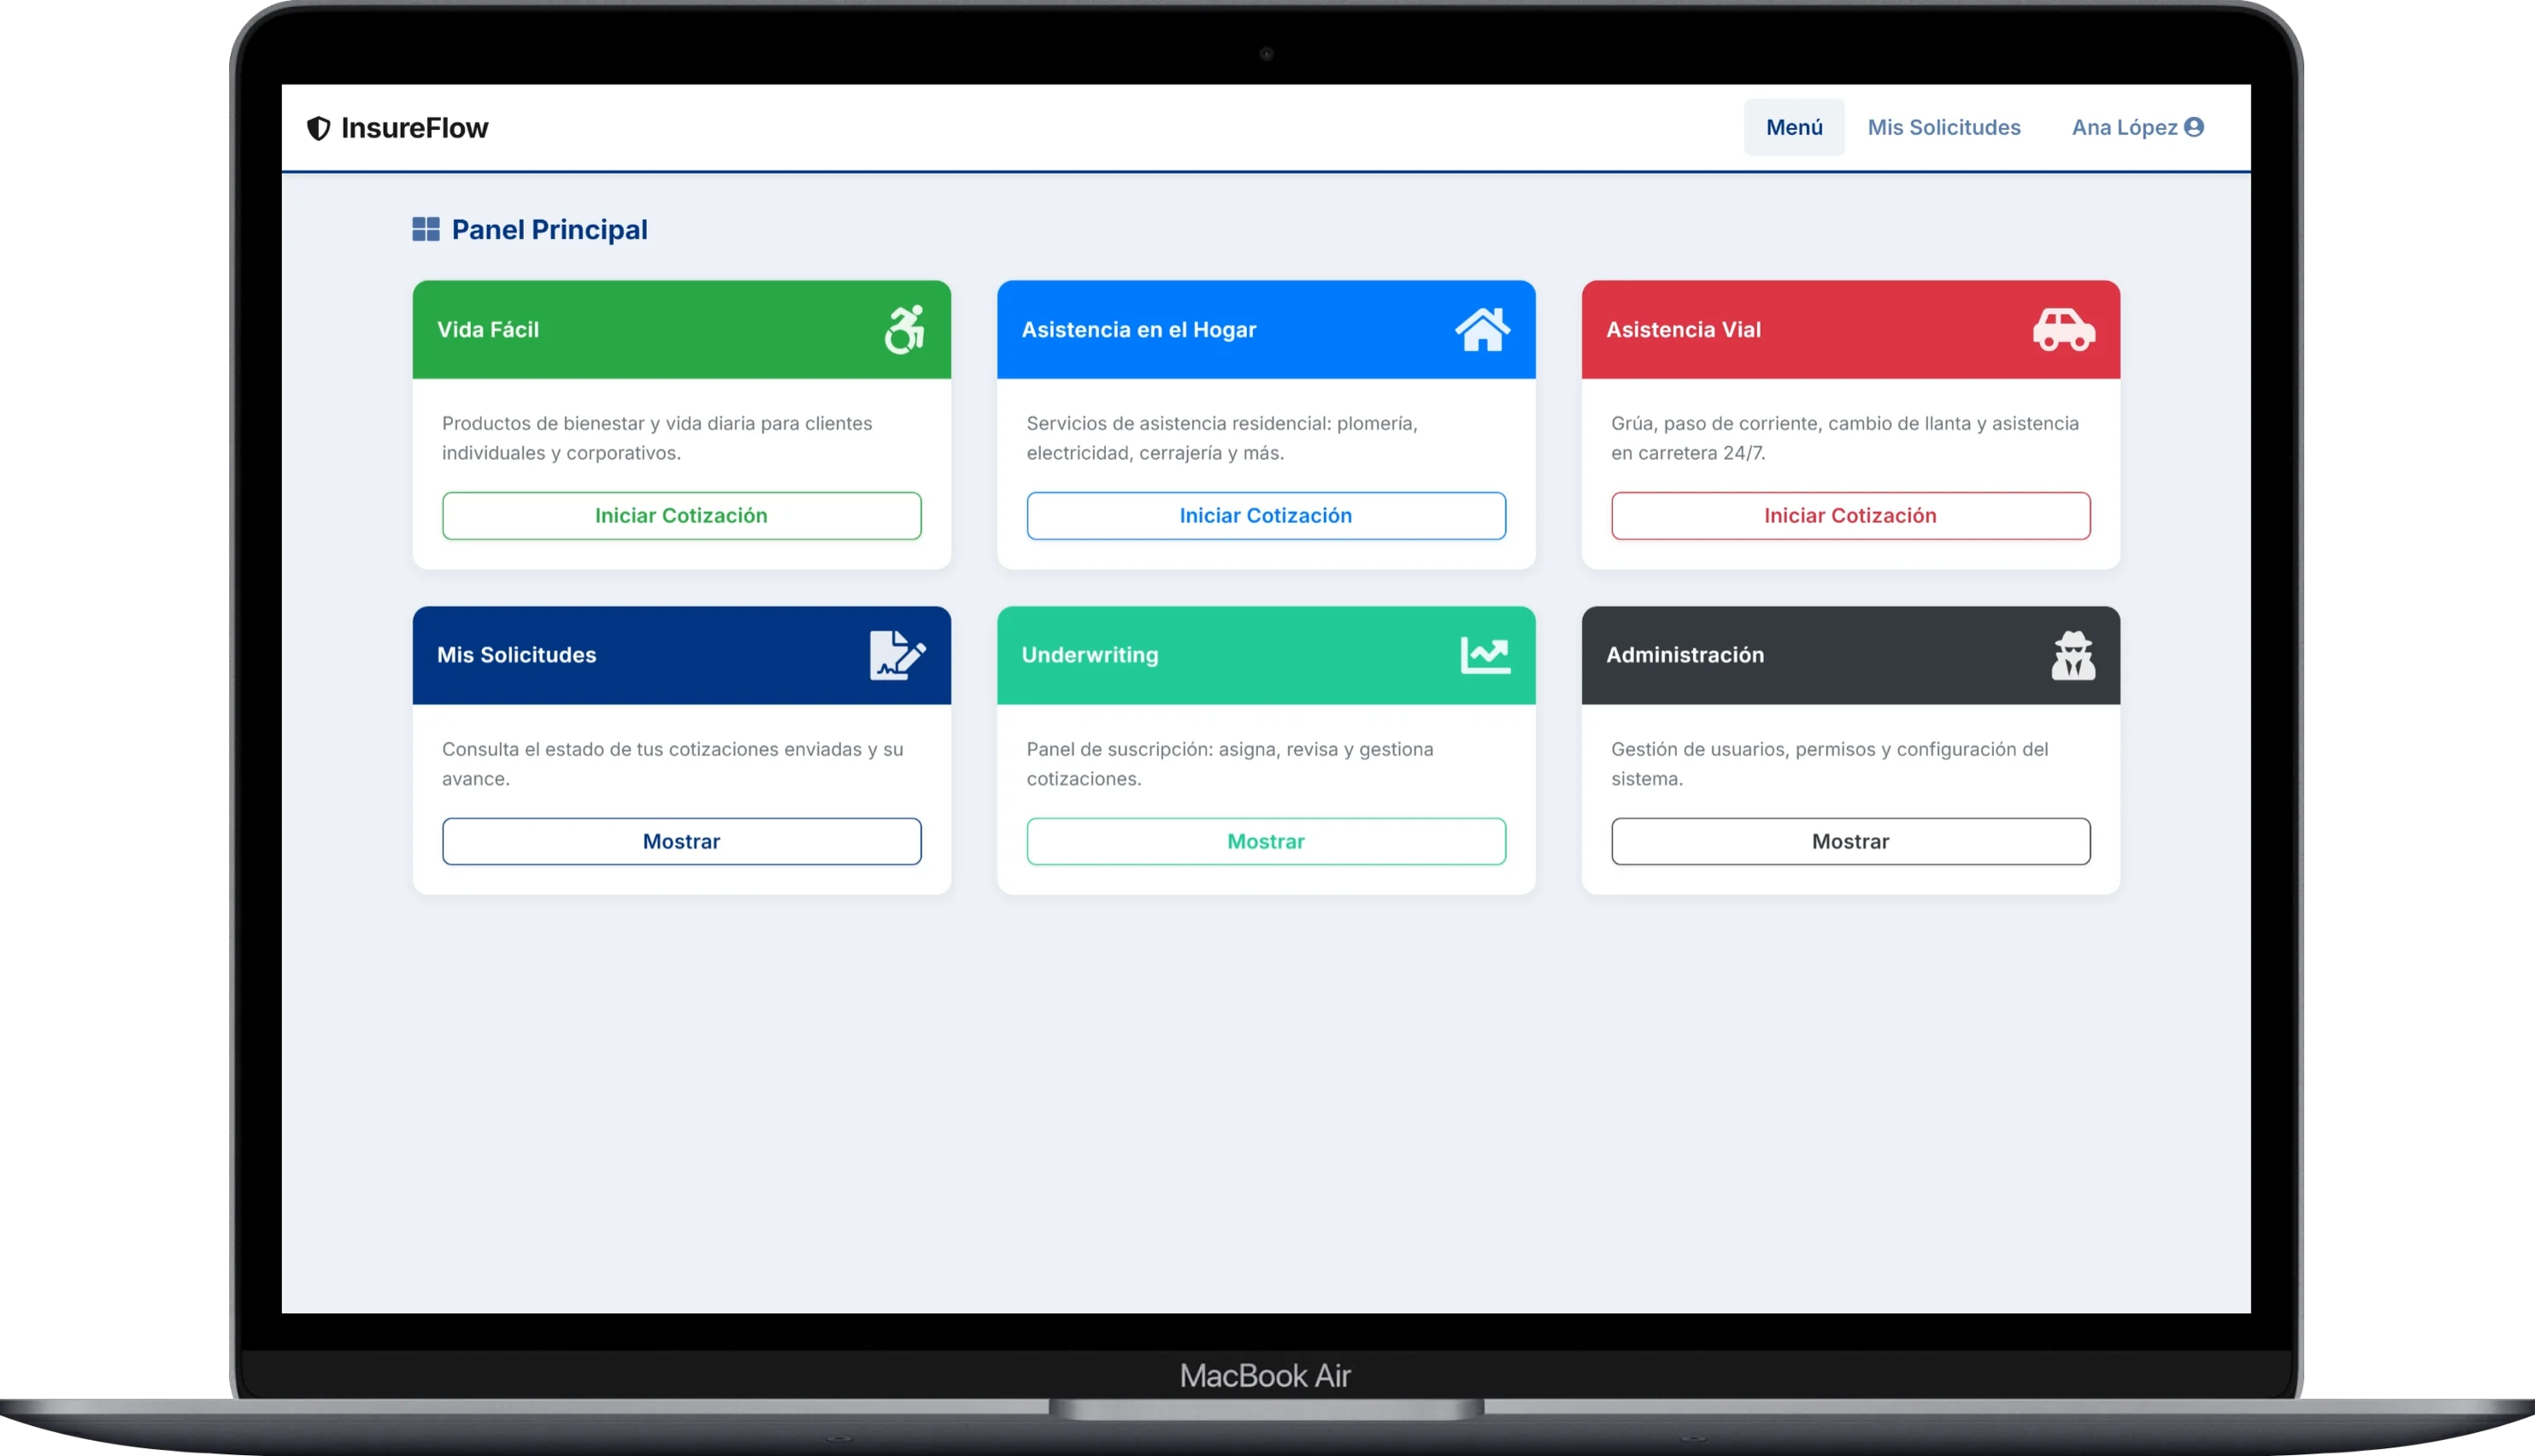Click Mostrar under Mis Solicitudes card
Viewport: 2535px width, 1456px height.
pyautogui.click(x=681, y=842)
